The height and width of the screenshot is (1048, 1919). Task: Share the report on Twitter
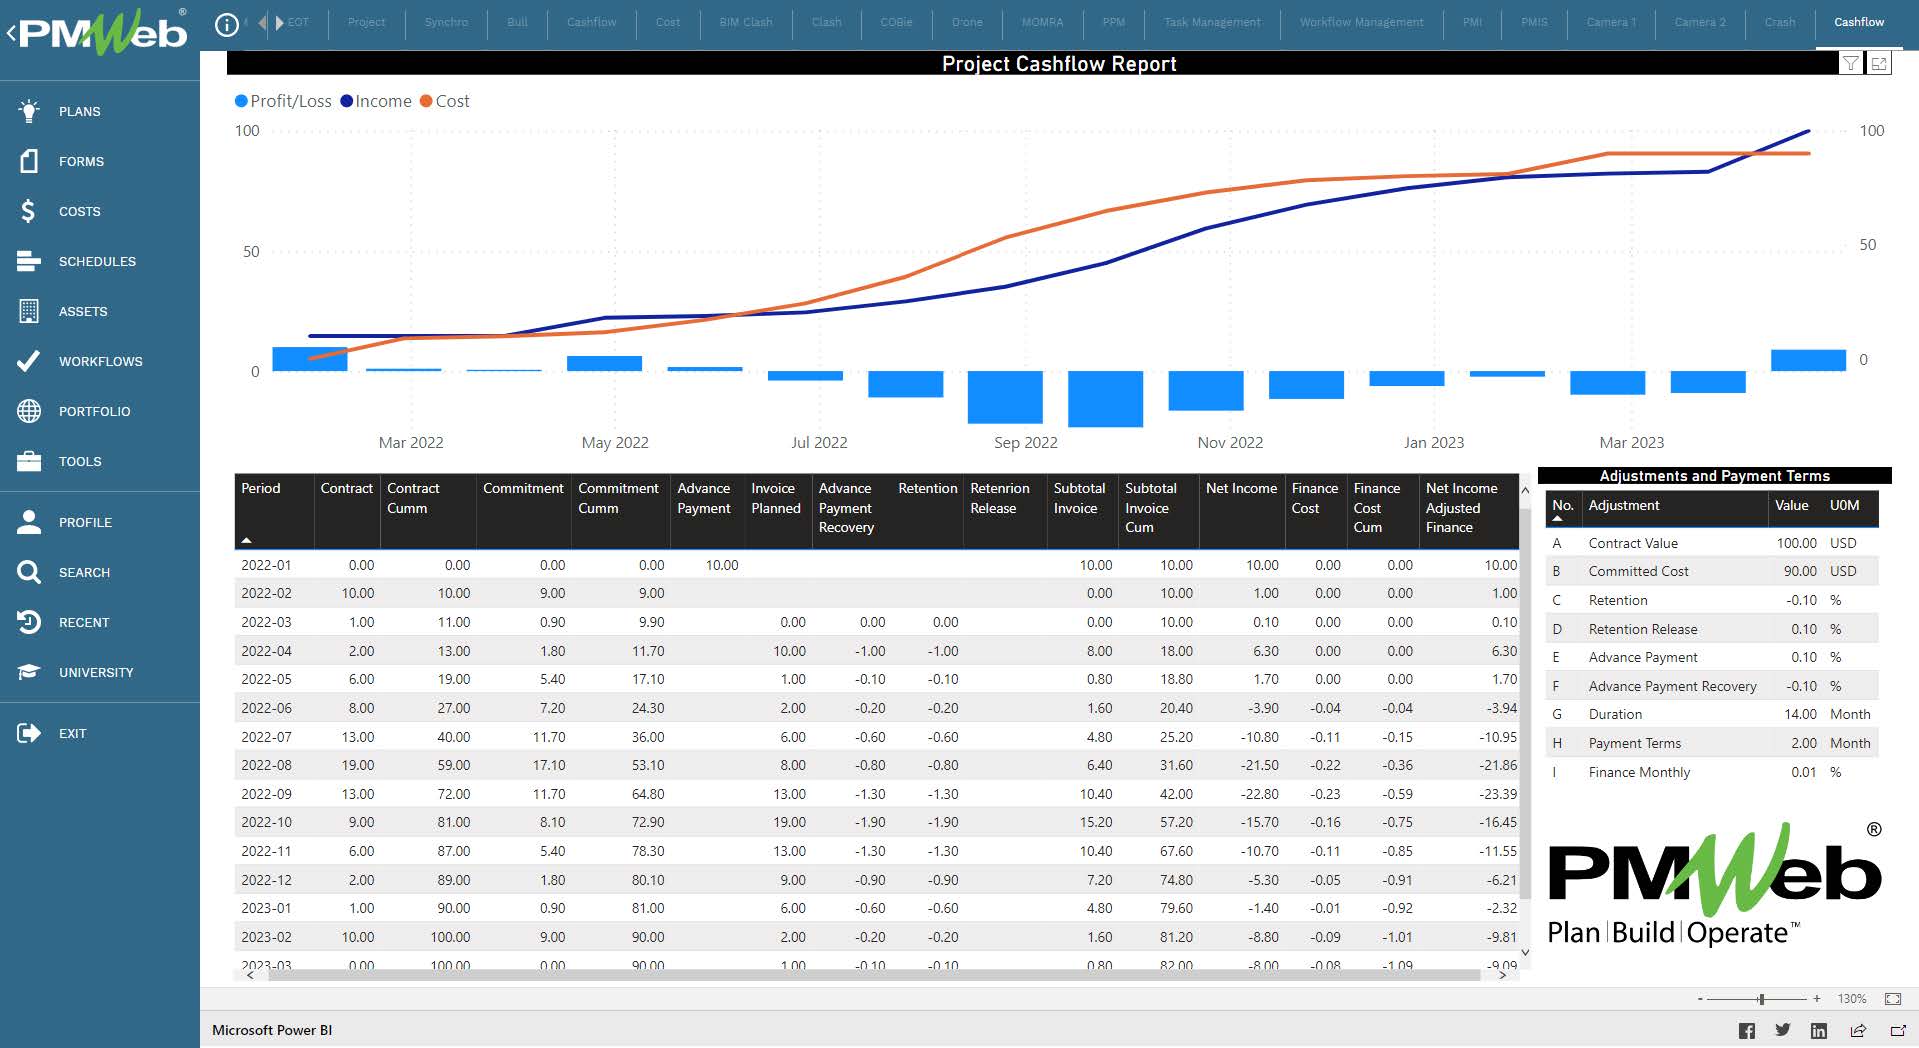tap(1782, 1030)
